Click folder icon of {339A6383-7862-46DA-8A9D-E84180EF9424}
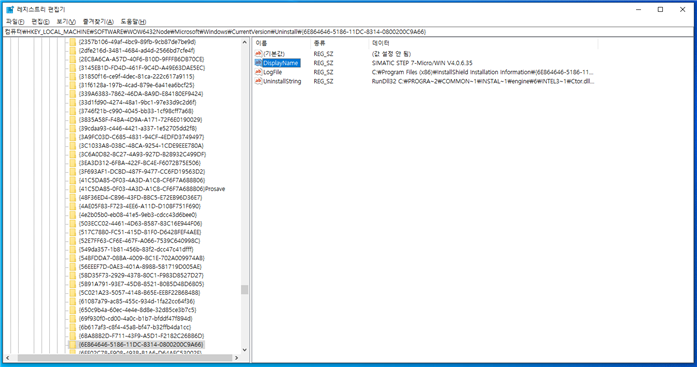The height and width of the screenshot is (371, 697). [72, 94]
